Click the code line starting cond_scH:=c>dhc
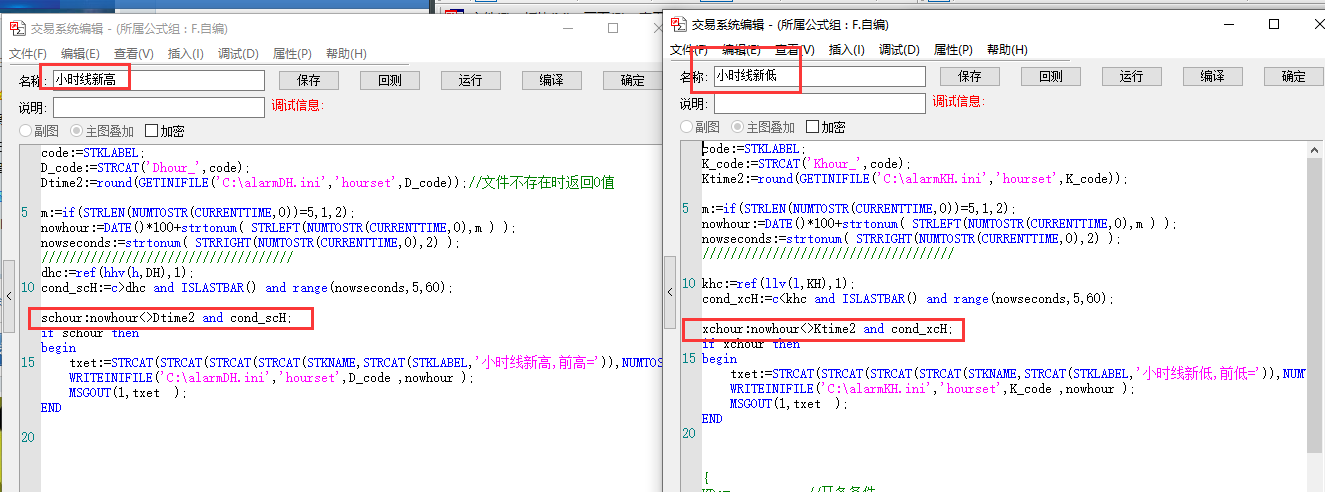 coord(247,287)
